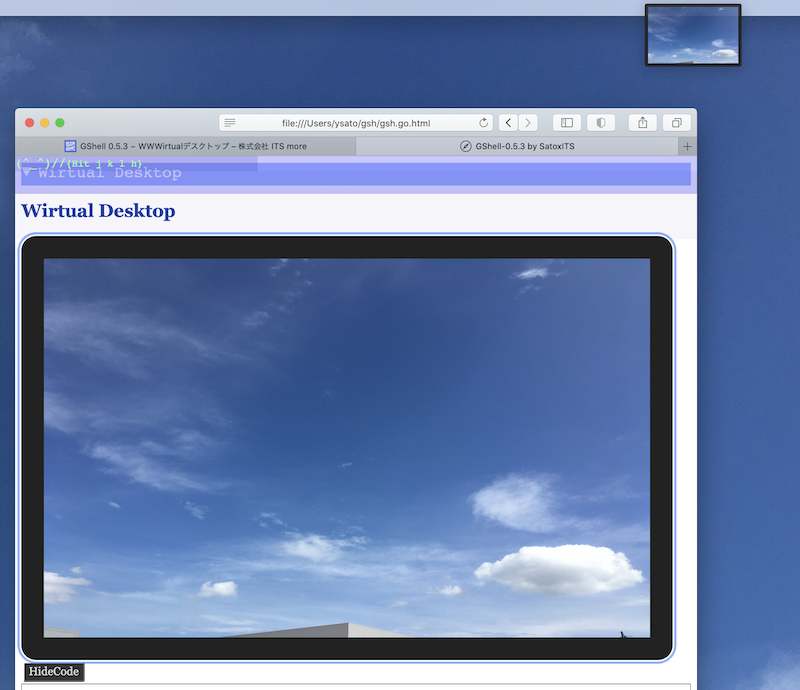Switch to the GShell 0.5.3 WWWirtual tab
This screenshot has height=690, width=800.
pyautogui.click(x=186, y=146)
